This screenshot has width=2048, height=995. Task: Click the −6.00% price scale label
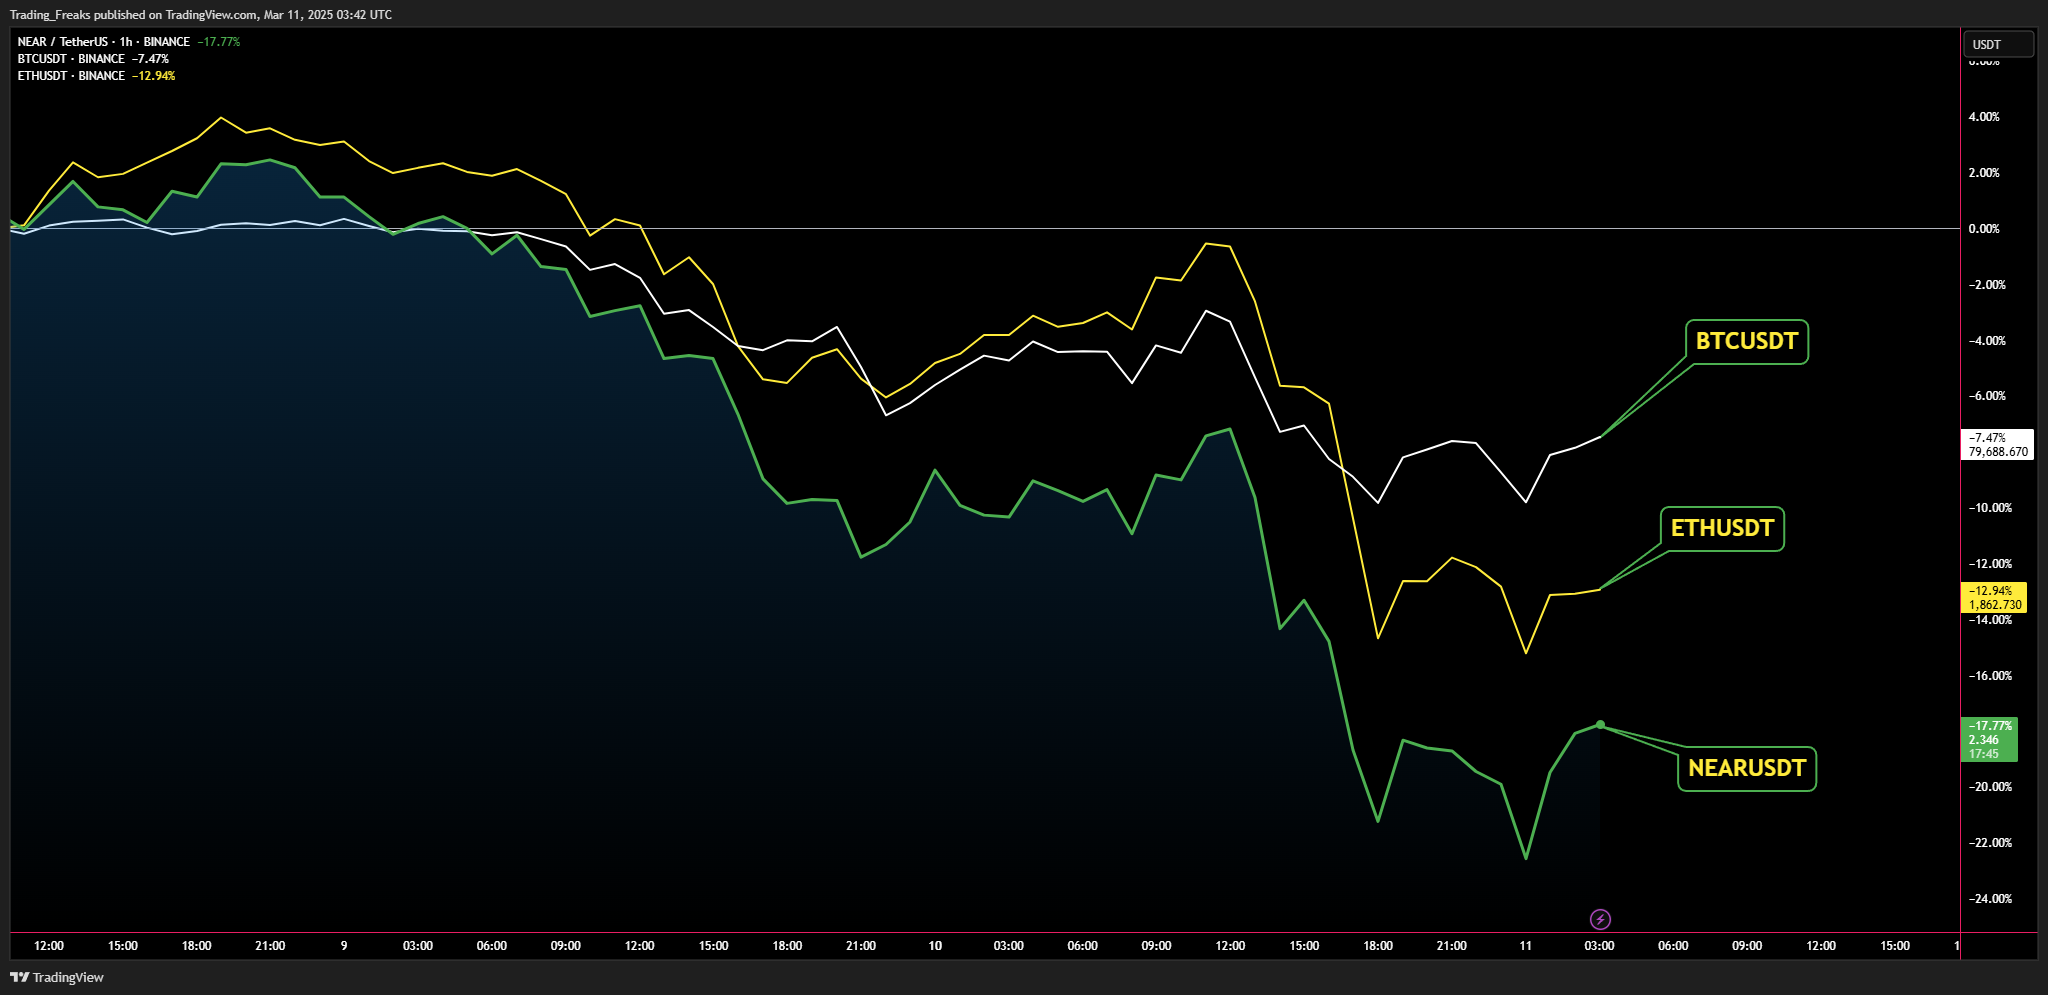point(1987,396)
